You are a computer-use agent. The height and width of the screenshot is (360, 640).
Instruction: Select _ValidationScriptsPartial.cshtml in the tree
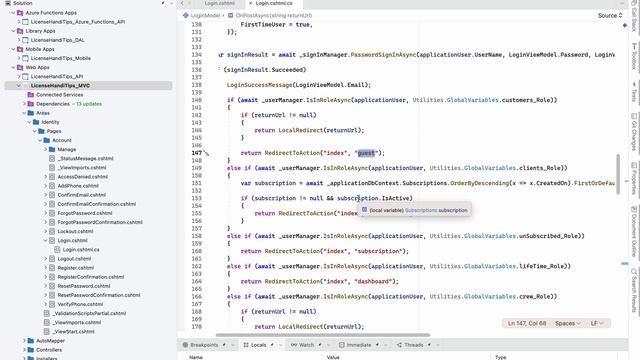pyautogui.click(x=89, y=313)
